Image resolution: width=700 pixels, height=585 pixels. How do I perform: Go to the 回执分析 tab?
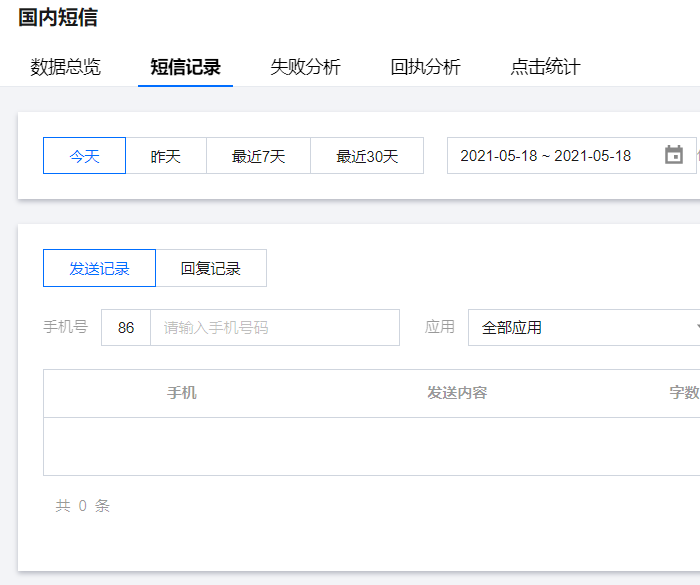click(425, 67)
